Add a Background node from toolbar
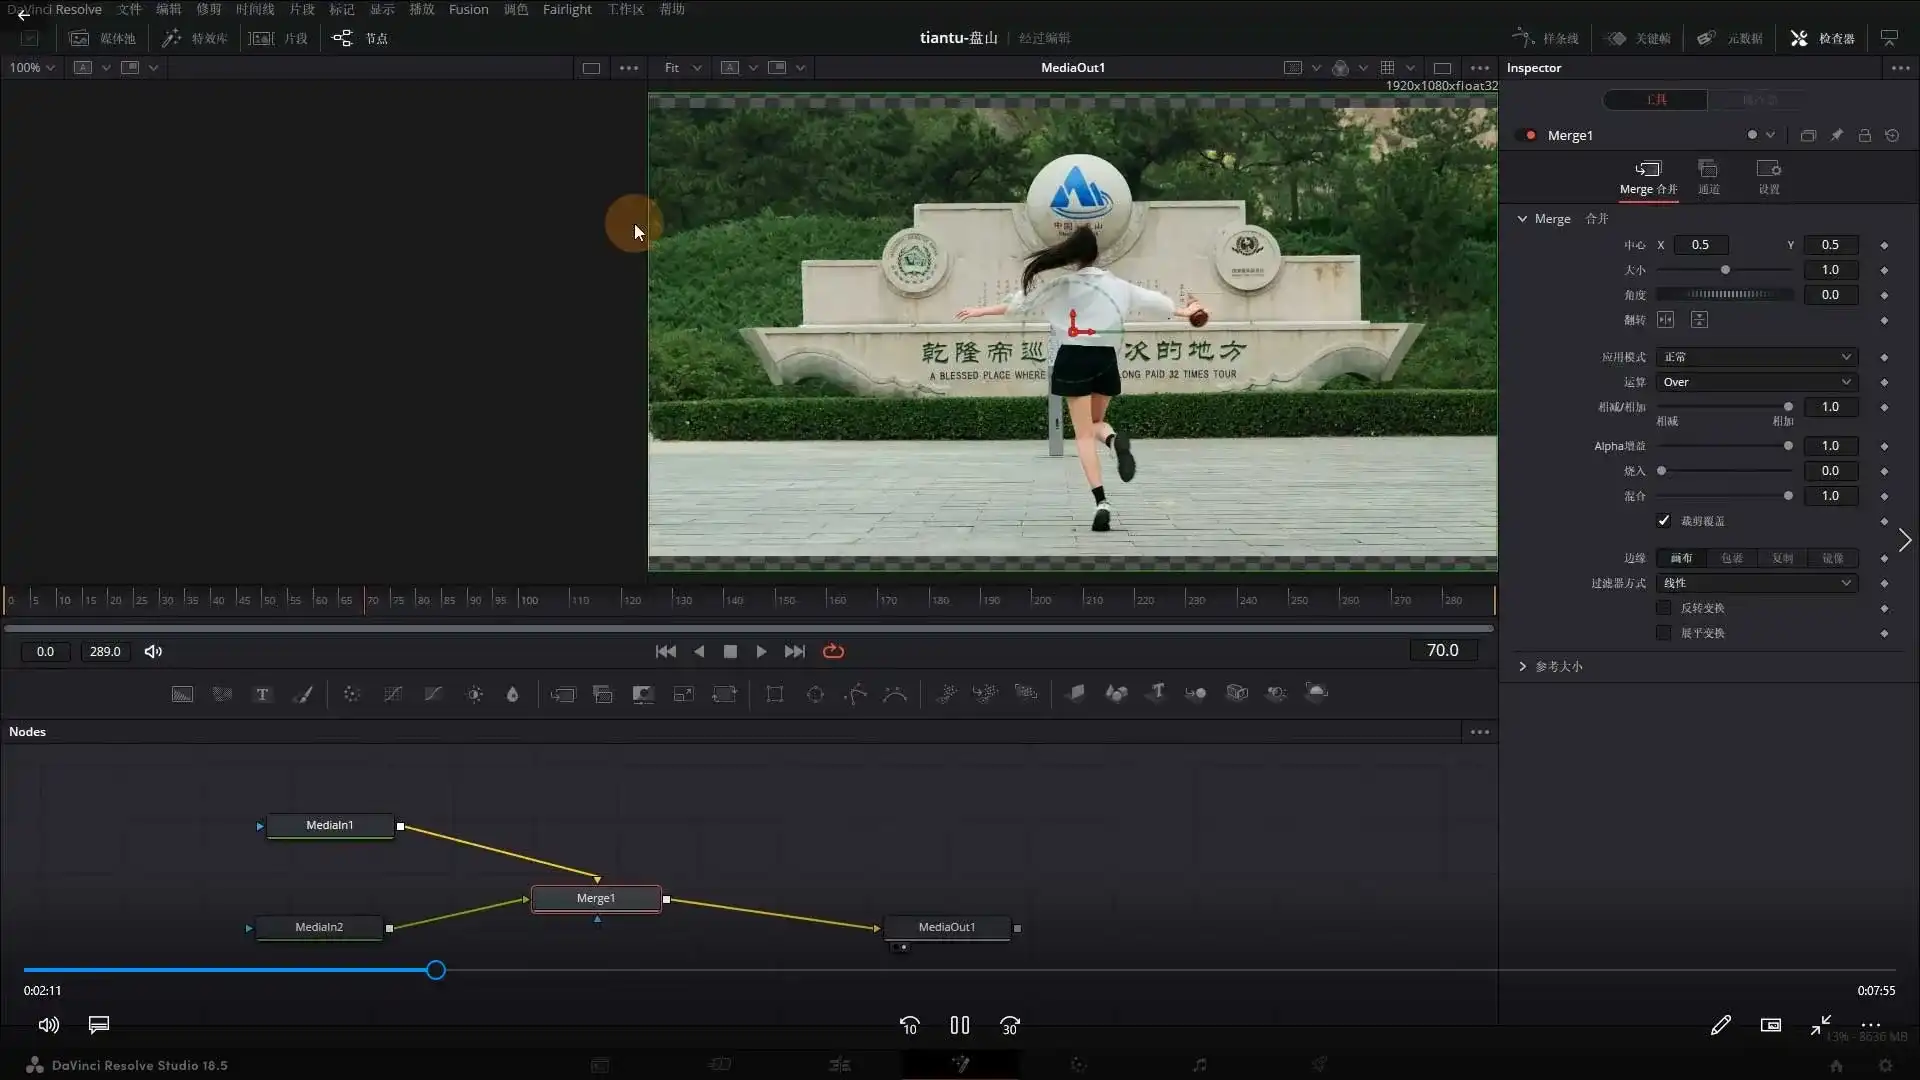The width and height of the screenshot is (1920, 1080). click(182, 694)
